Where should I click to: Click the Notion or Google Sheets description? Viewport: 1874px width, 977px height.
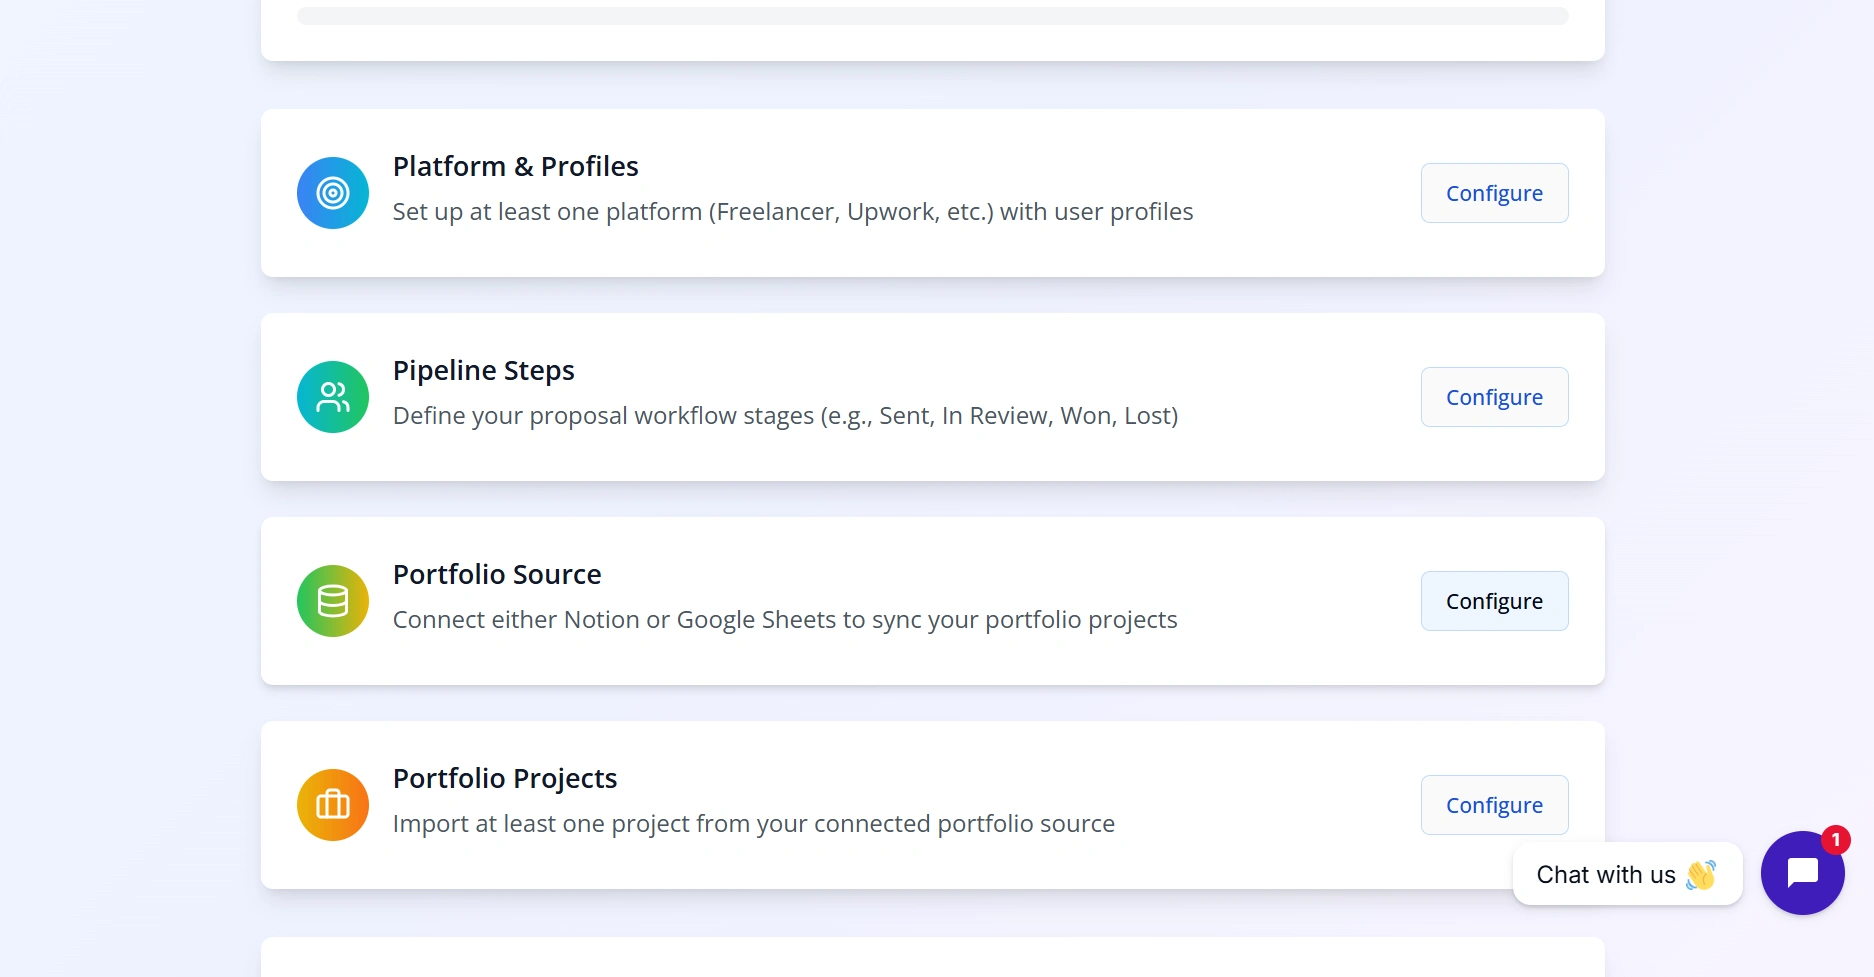[x=785, y=620]
